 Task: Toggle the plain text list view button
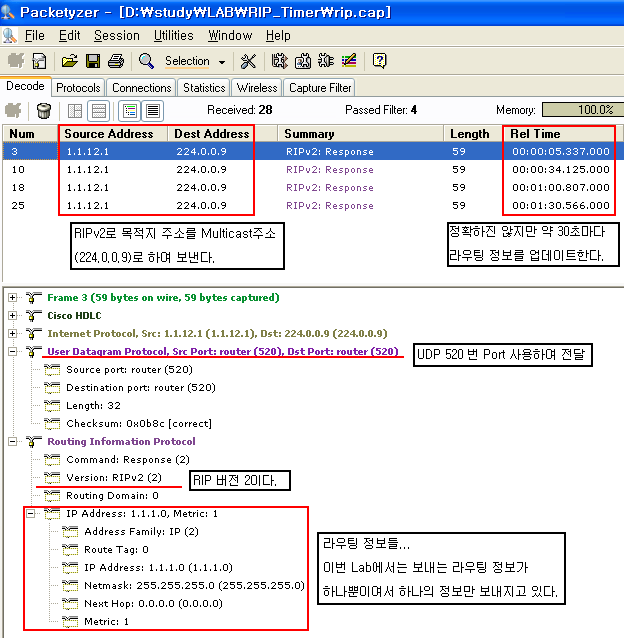click(153, 111)
